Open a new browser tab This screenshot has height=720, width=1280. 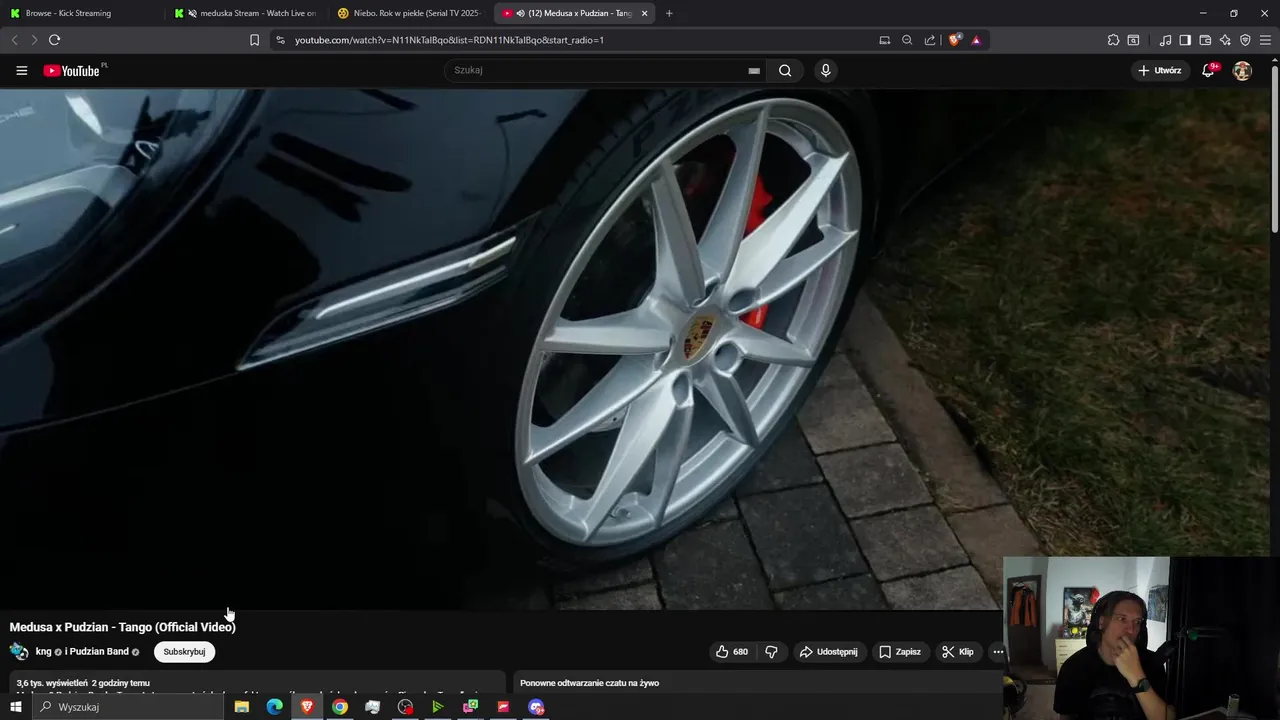(x=669, y=13)
